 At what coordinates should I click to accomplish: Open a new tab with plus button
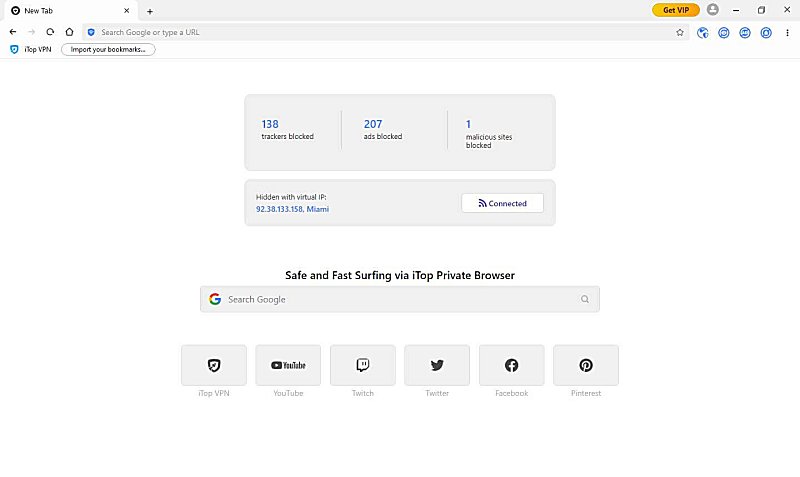pyautogui.click(x=150, y=11)
